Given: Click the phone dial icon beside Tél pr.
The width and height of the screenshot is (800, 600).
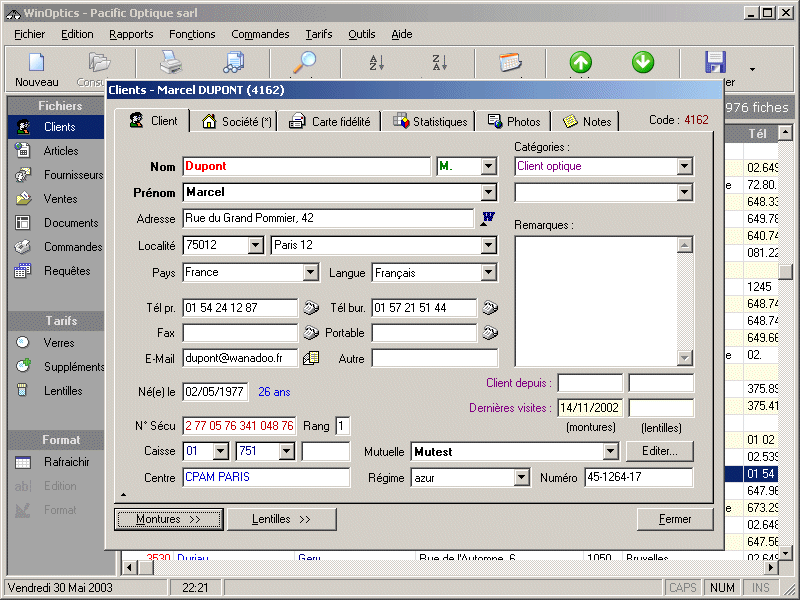Looking at the screenshot, I should (x=311, y=308).
